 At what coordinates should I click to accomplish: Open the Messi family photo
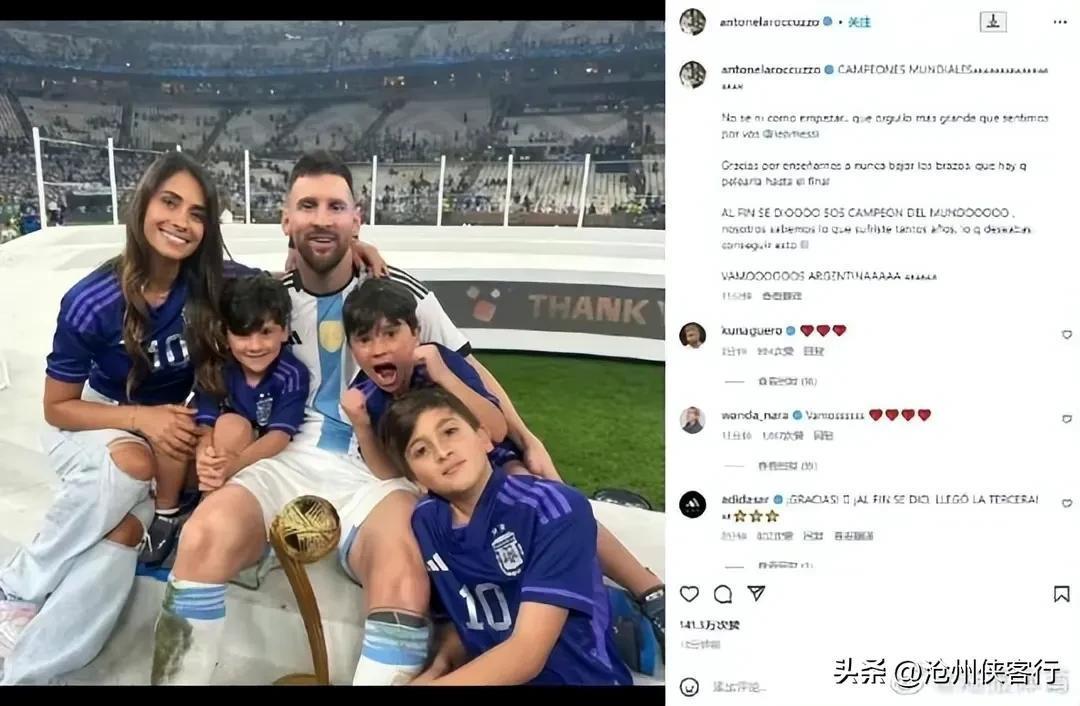point(332,353)
